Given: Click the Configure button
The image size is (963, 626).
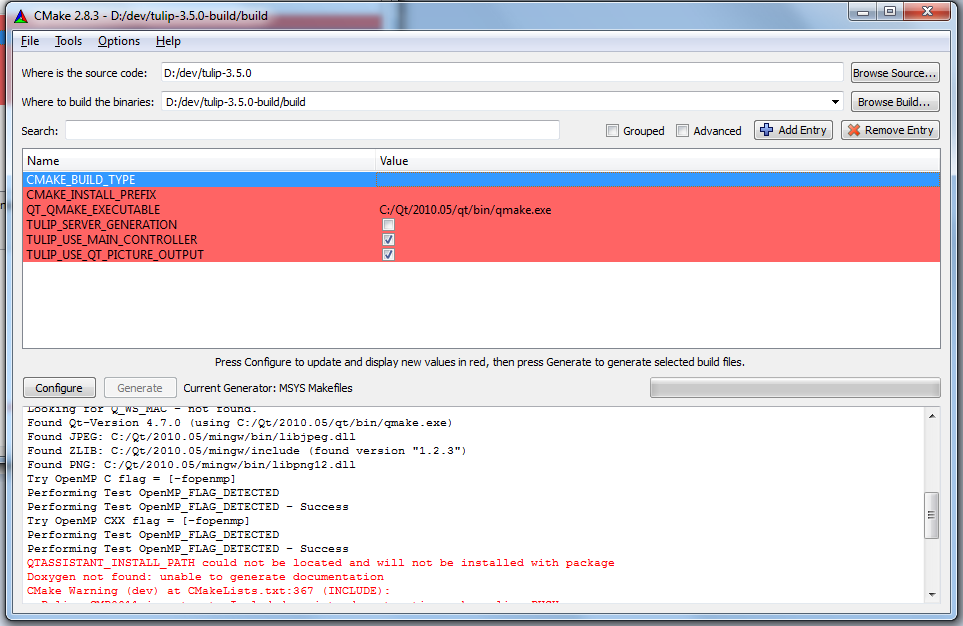Looking at the screenshot, I should coord(59,388).
